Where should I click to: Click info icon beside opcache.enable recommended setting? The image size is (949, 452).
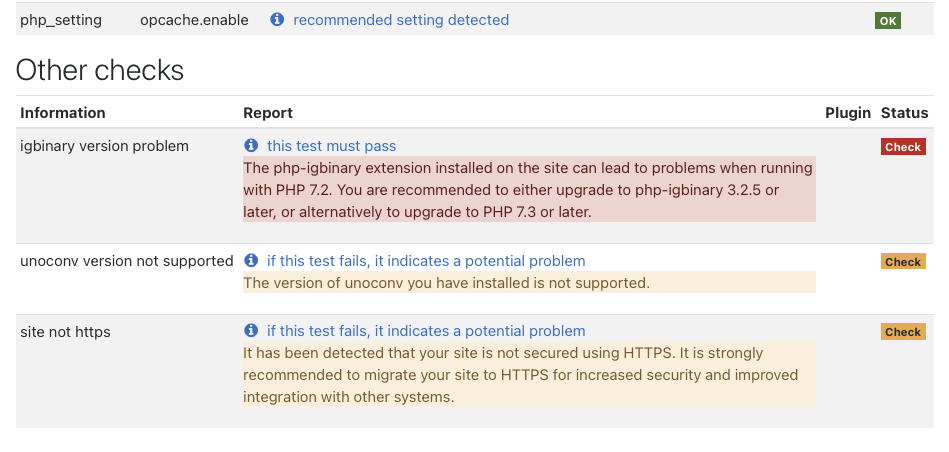tap(277, 20)
